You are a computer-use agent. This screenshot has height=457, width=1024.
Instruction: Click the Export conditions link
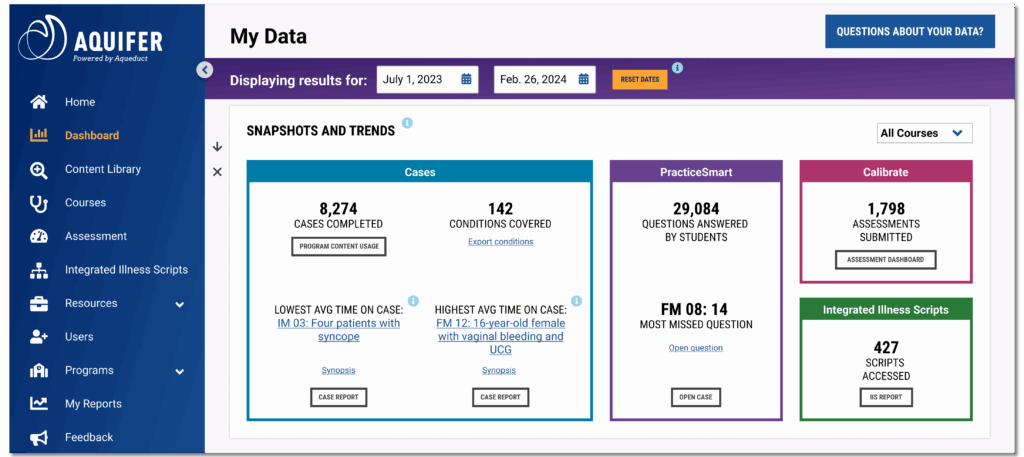(x=500, y=242)
